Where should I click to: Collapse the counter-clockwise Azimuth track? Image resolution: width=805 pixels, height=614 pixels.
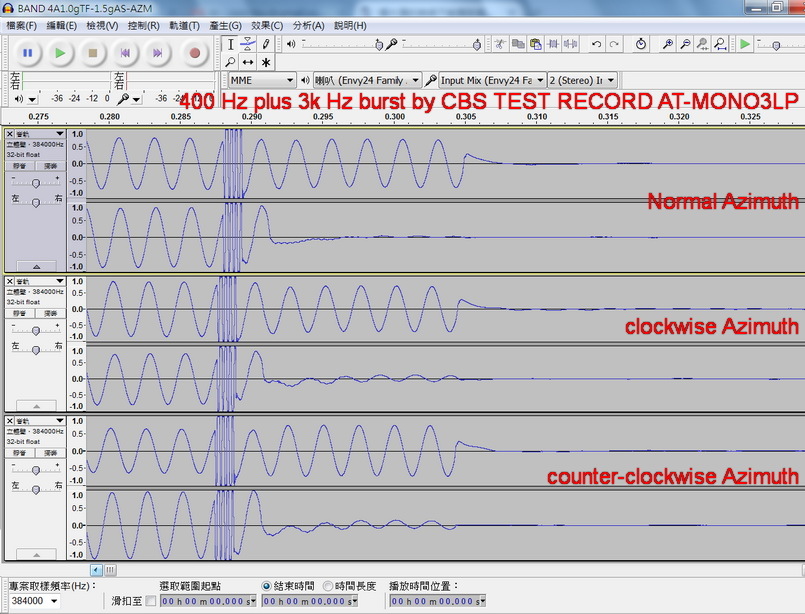tap(36, 554)
